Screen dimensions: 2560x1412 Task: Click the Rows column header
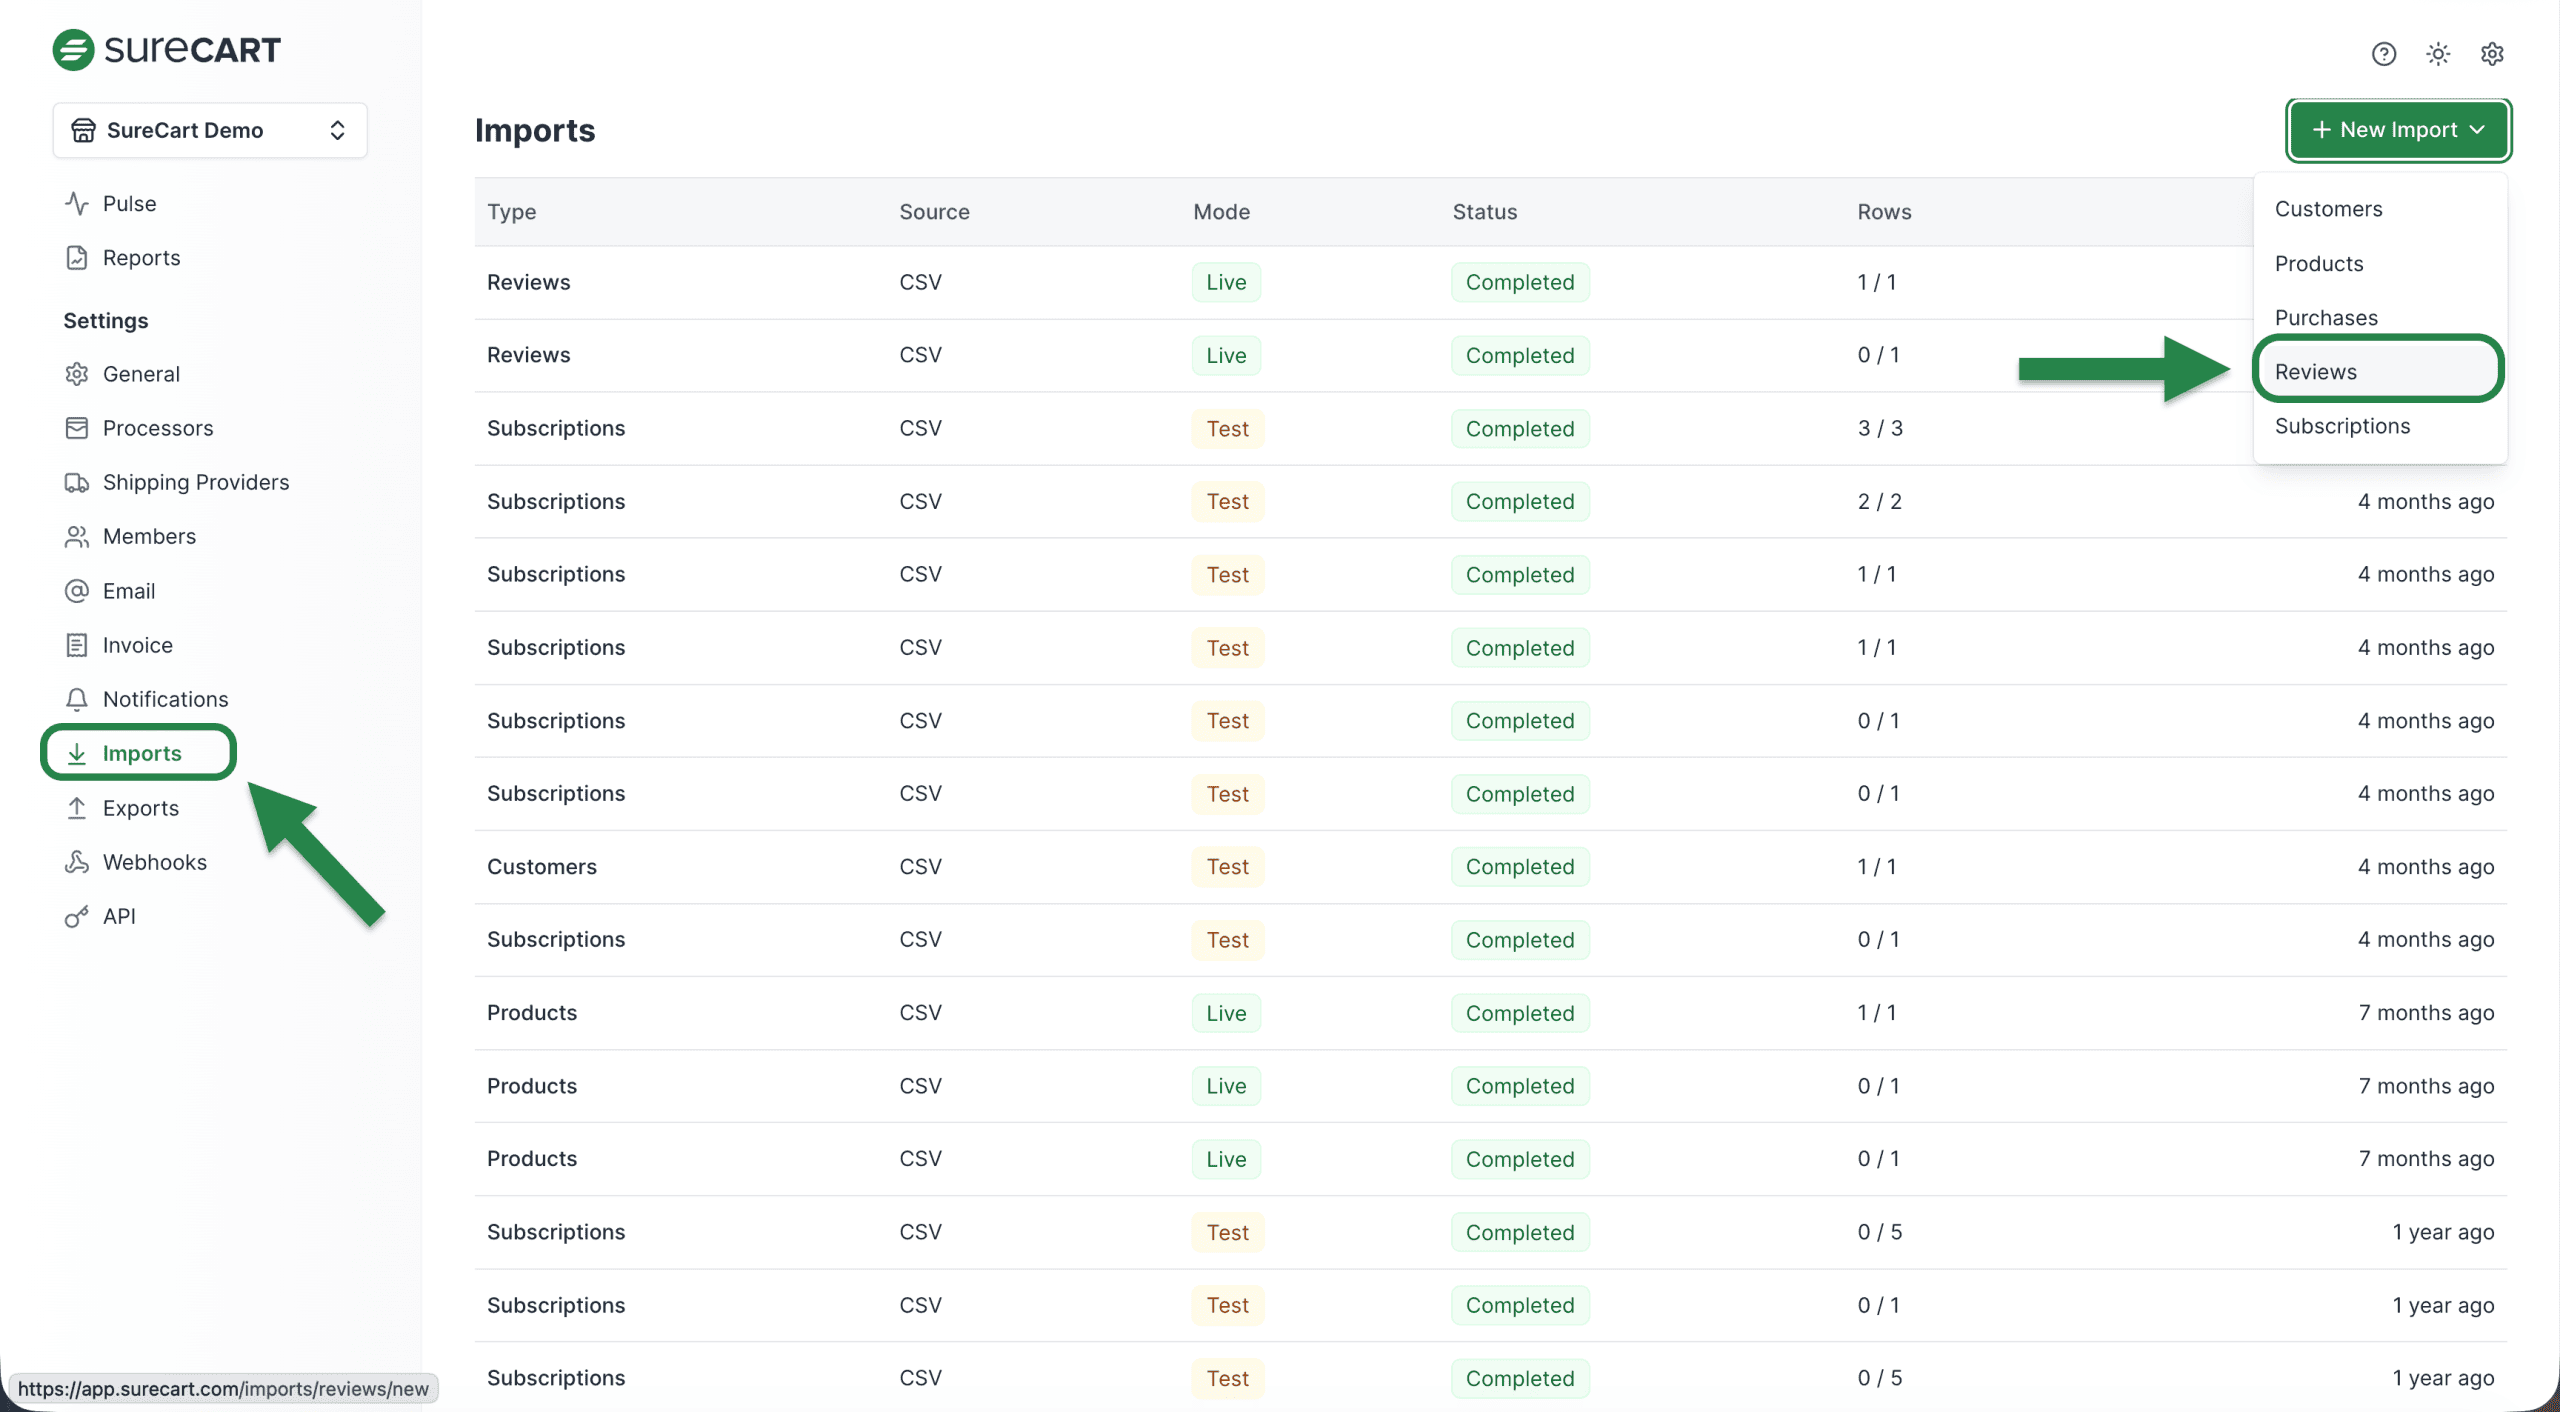pyautogui.click(x=1884, y=212)
